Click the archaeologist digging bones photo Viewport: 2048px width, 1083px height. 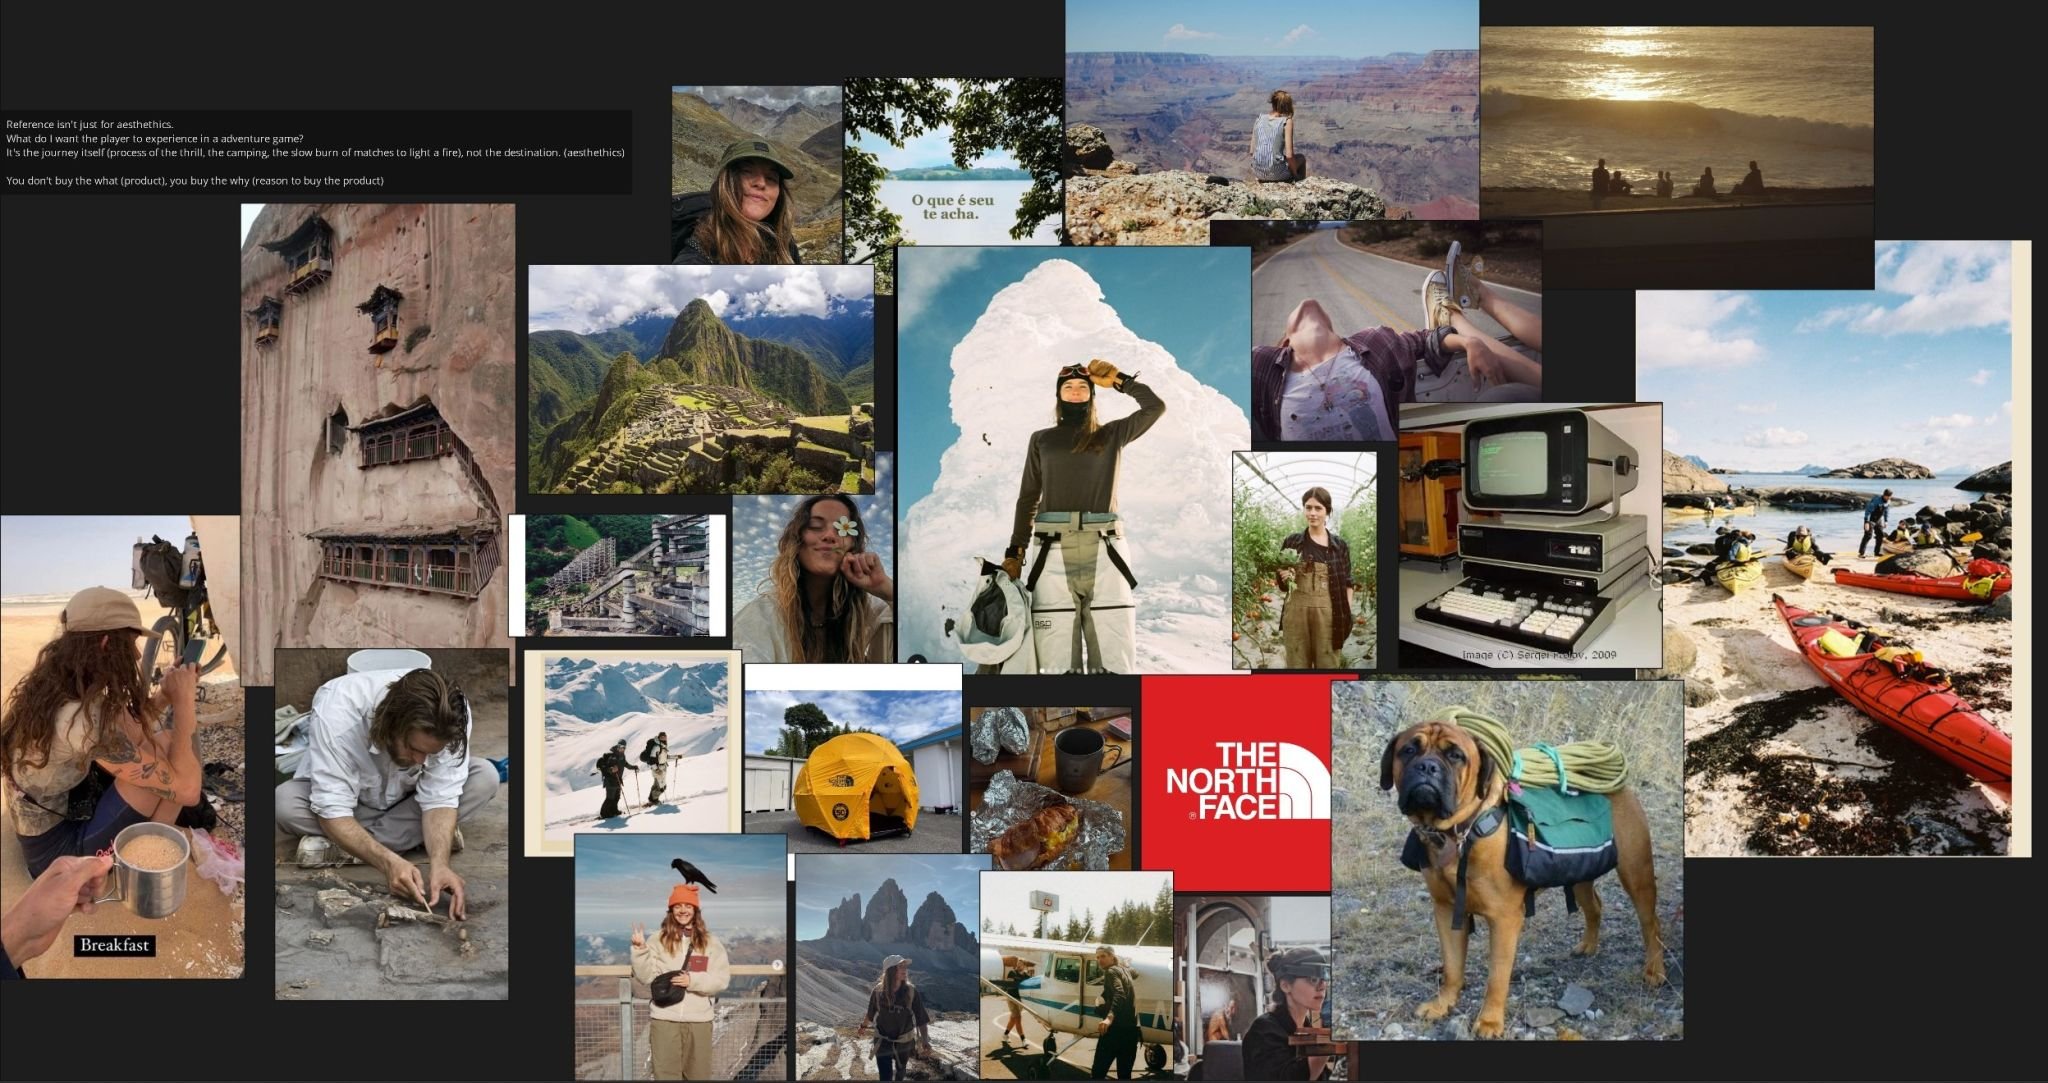392,824
